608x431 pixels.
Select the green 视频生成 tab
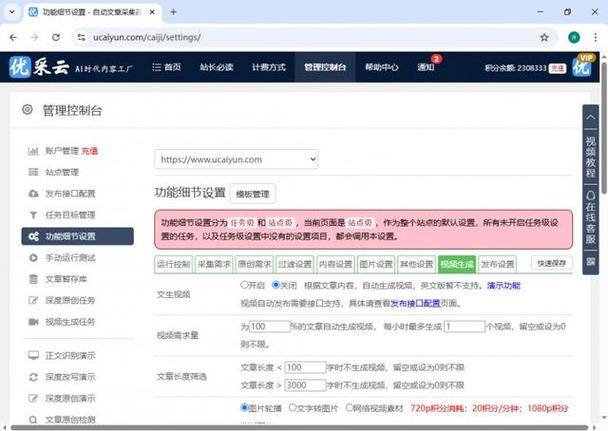tap(457, 264)
